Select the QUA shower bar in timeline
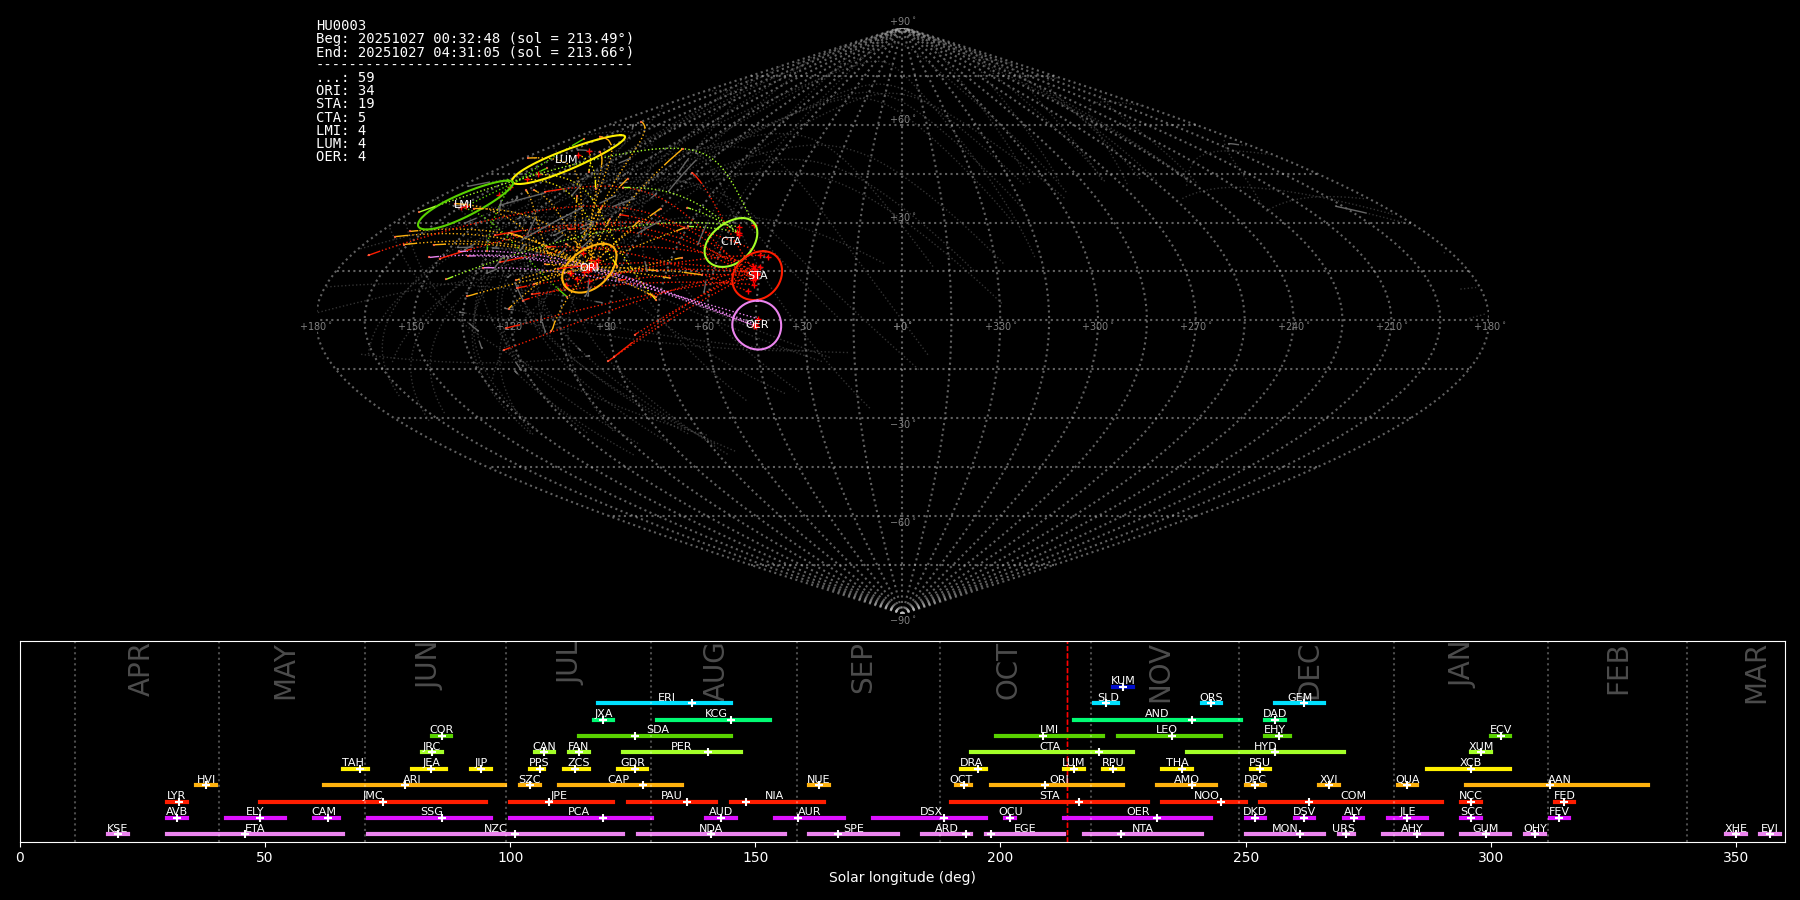 1407,785
